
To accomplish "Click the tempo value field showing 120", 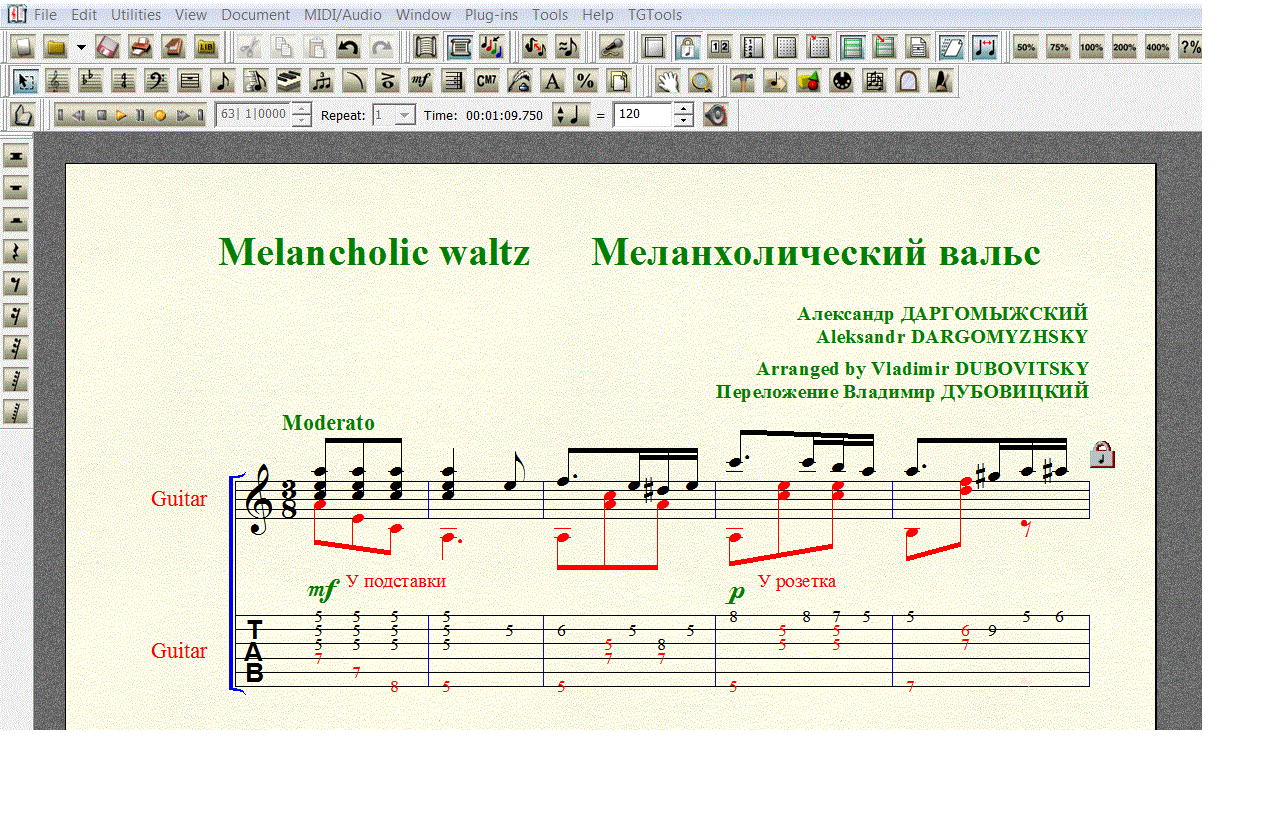I will click(643, 115).
